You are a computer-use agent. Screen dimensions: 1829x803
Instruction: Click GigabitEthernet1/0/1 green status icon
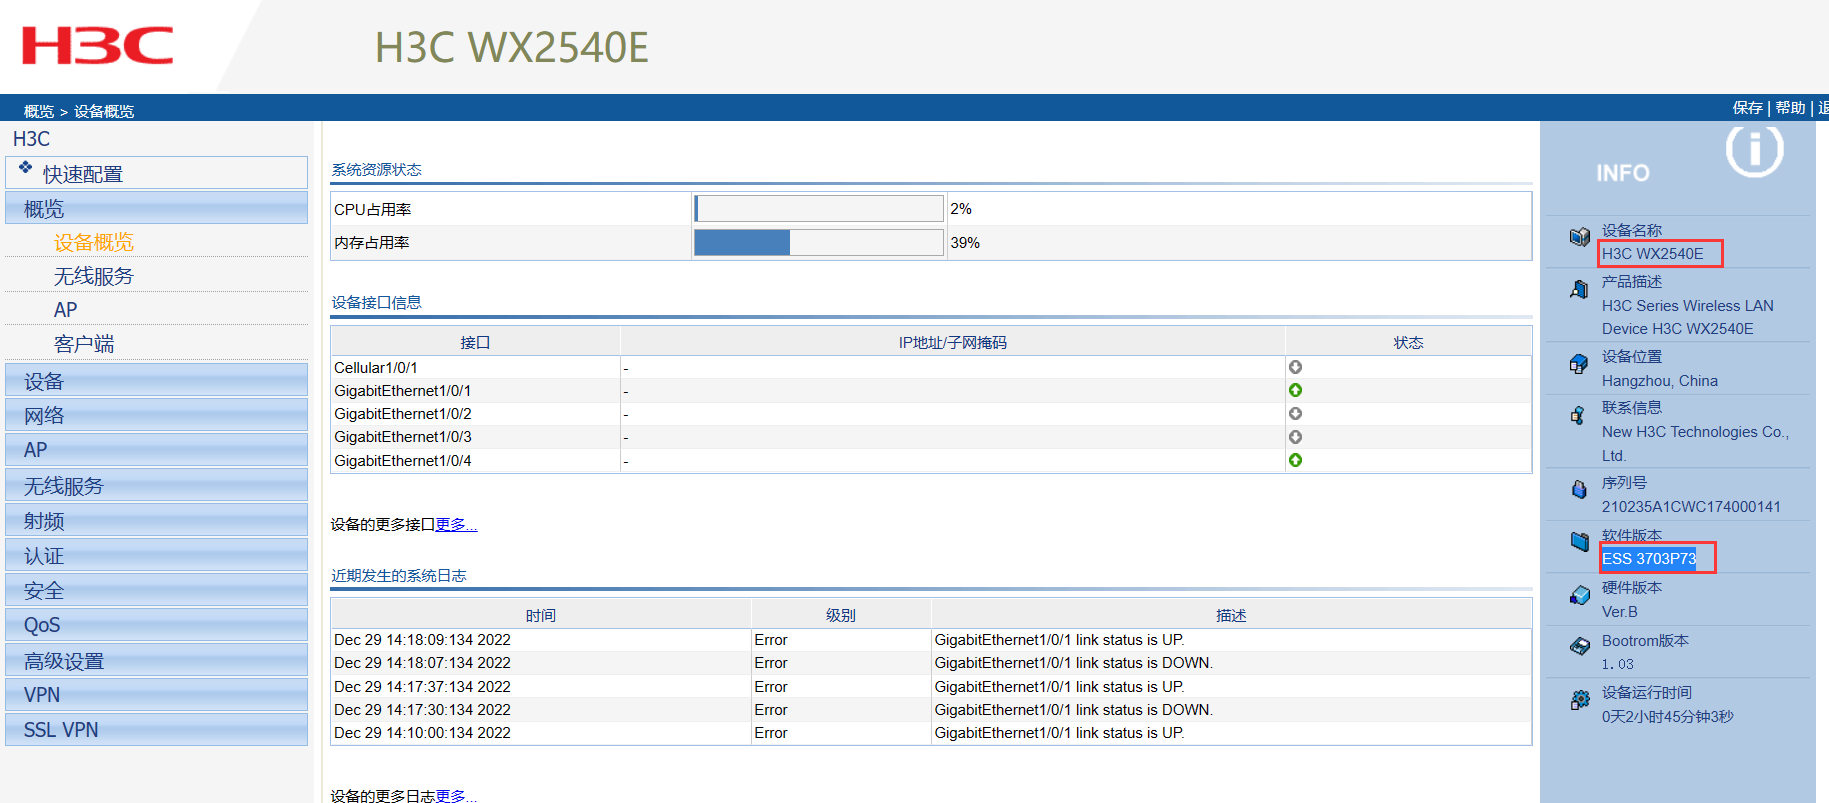pos(1295,390)
